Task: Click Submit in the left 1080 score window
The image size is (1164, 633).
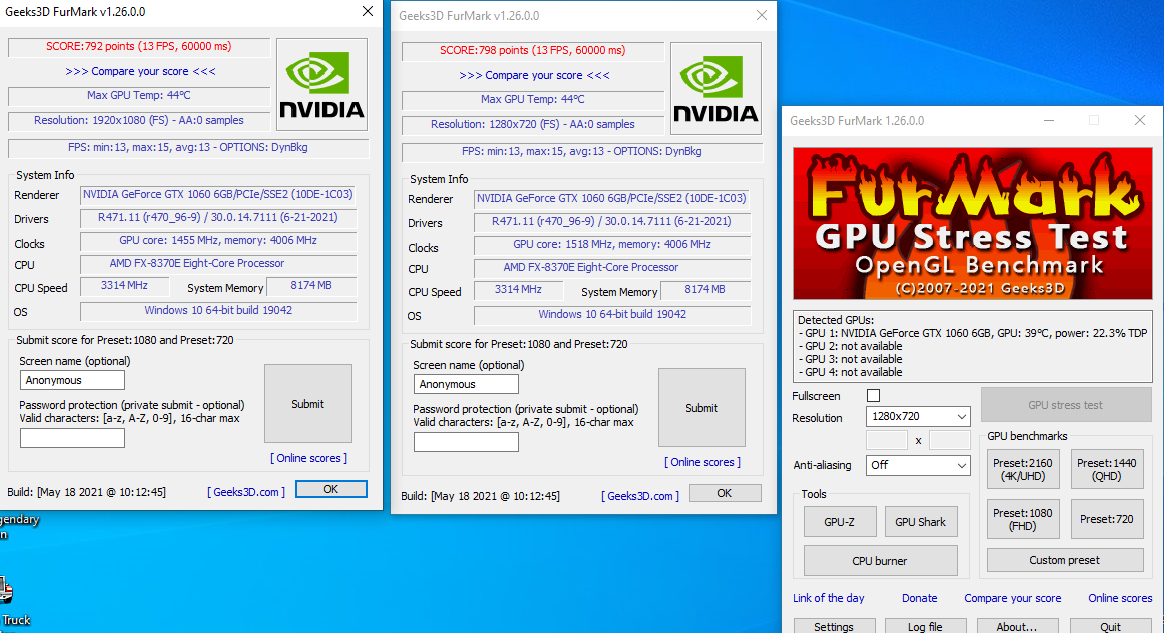Action: [x=307, y=404]
